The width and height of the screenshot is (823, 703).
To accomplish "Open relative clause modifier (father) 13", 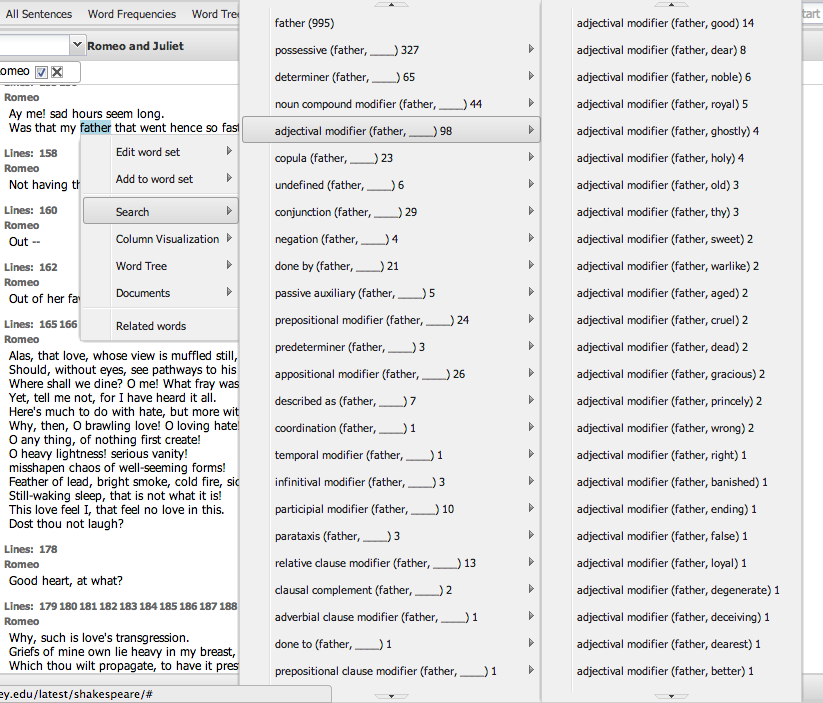I will (x=391, y=563).
